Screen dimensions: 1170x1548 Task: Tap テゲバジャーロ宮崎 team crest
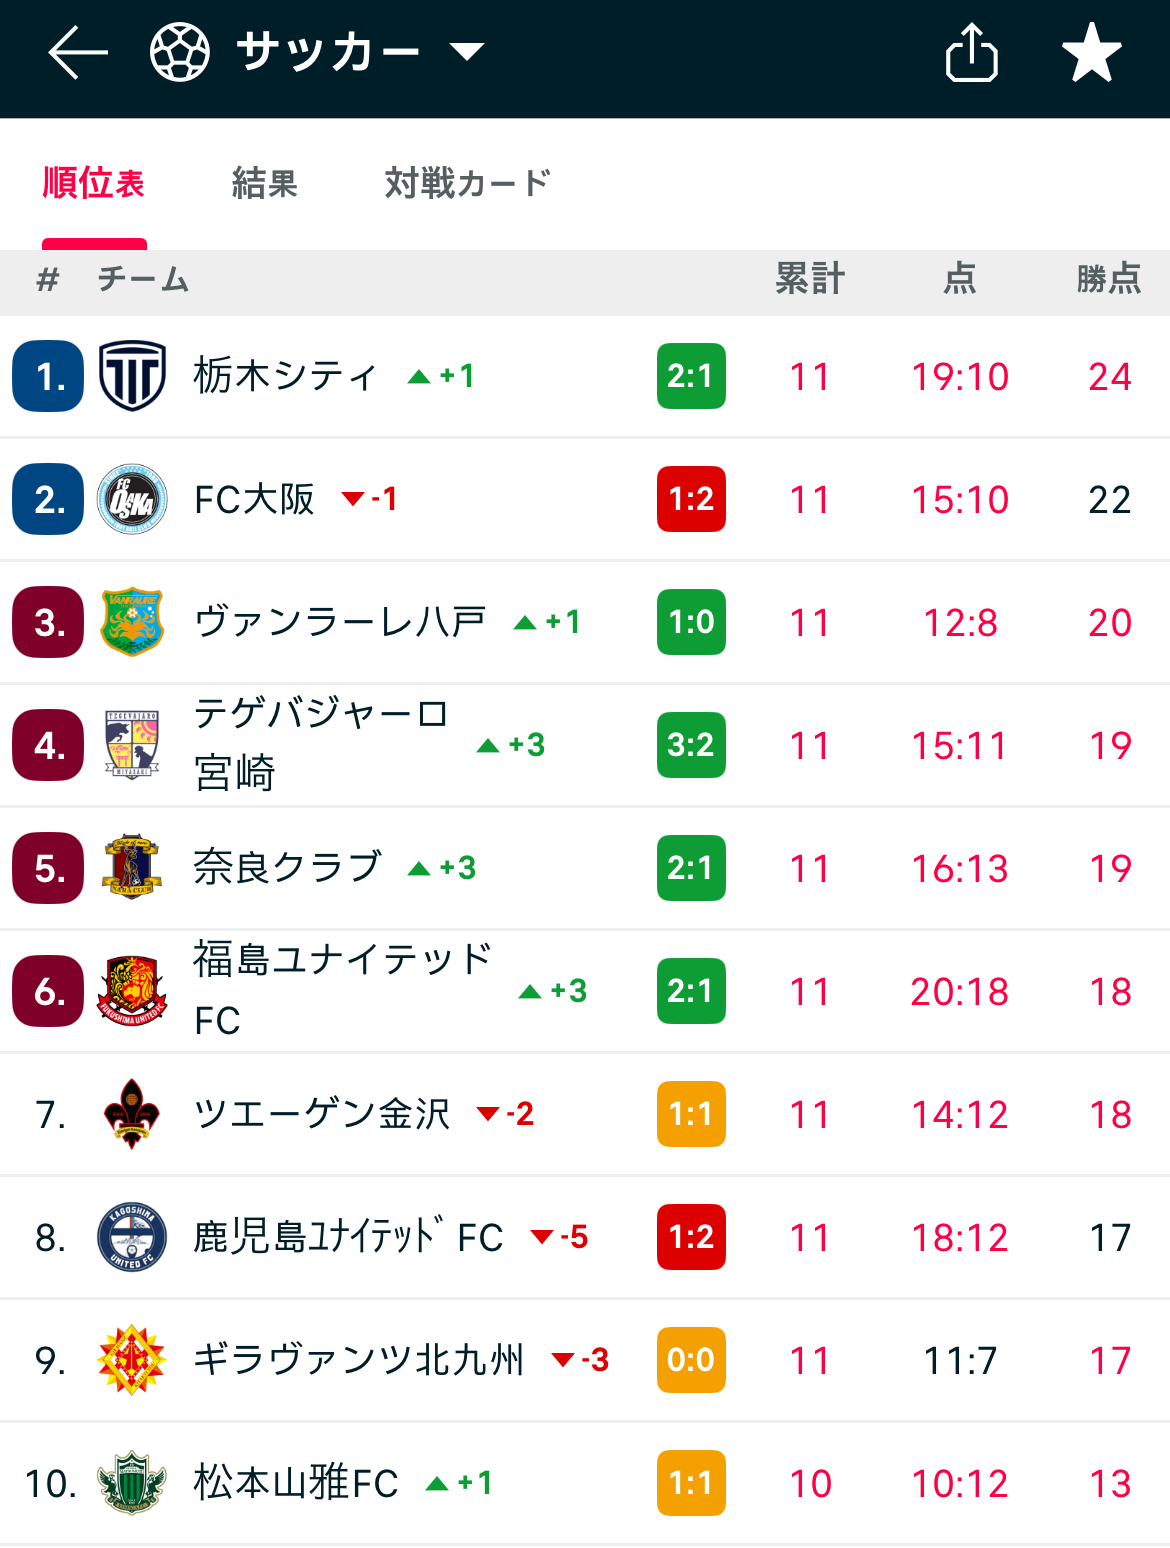132,745
